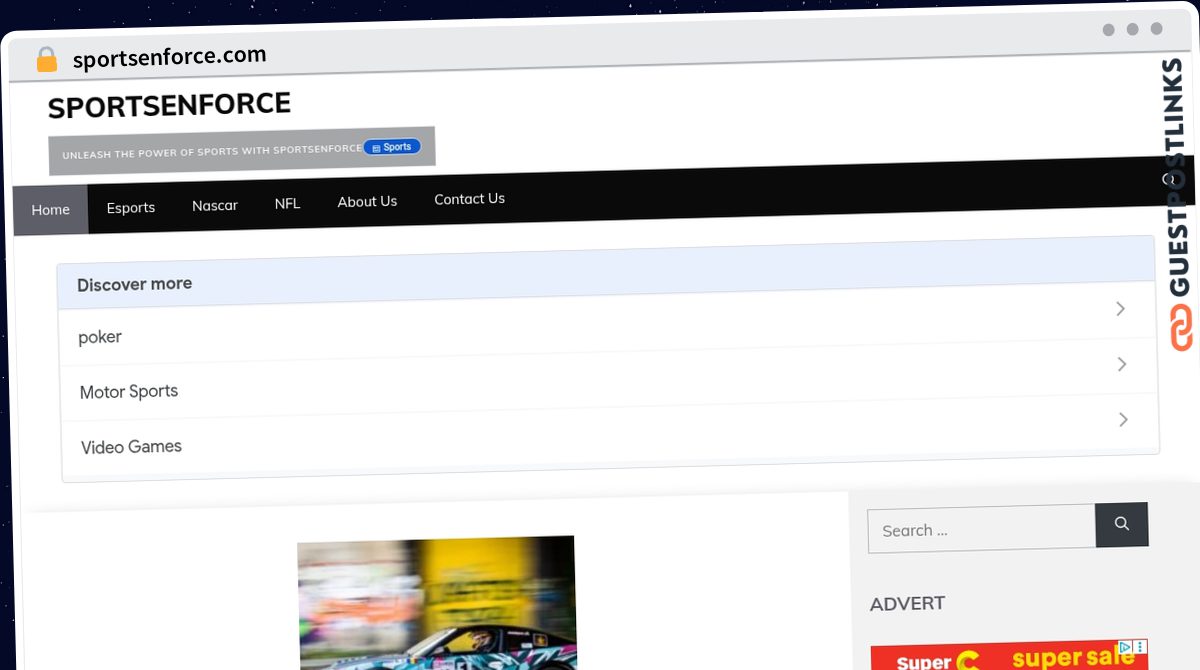
Task: Click the Search input field
Action: 982,528
